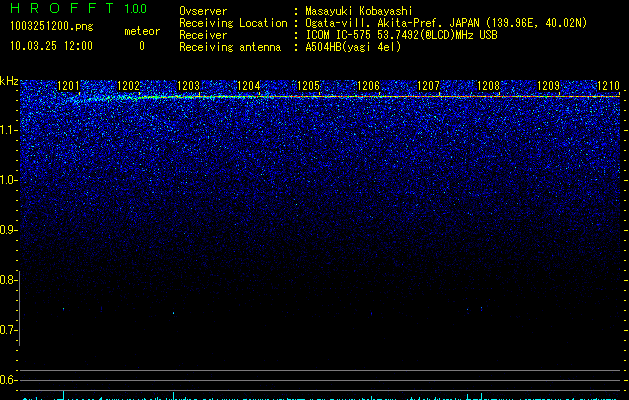This screenshot has height=400, width=629.
Task: Click the 0.6 kHz axis label
Action: click(x=7, y=380)
